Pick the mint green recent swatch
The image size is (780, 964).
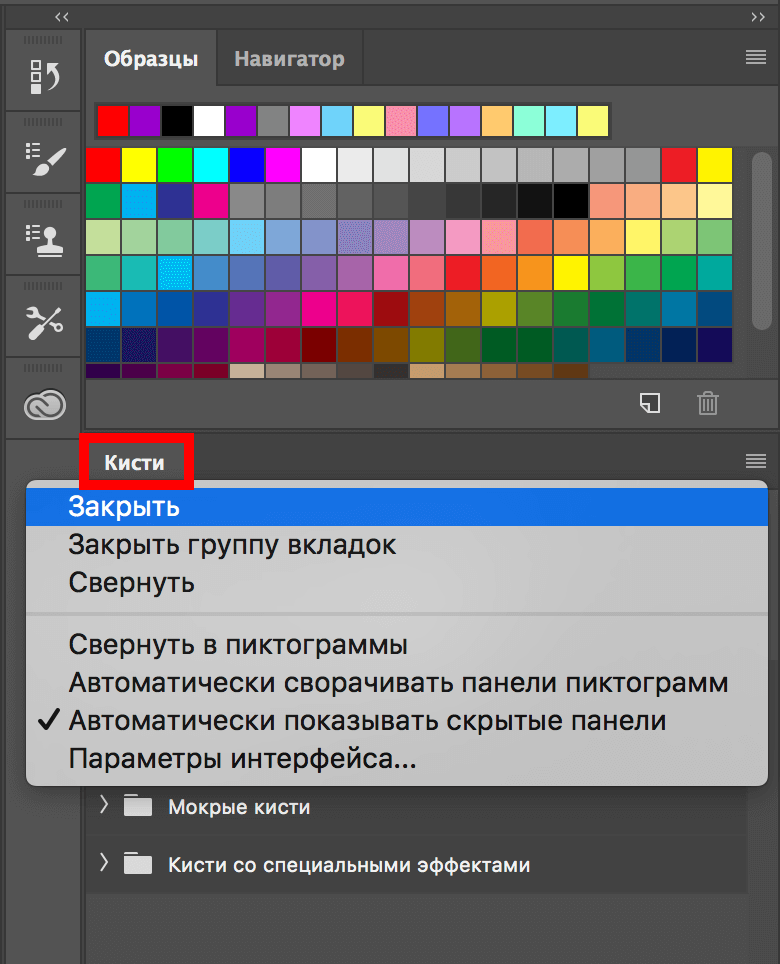click(x=529, y=120)
